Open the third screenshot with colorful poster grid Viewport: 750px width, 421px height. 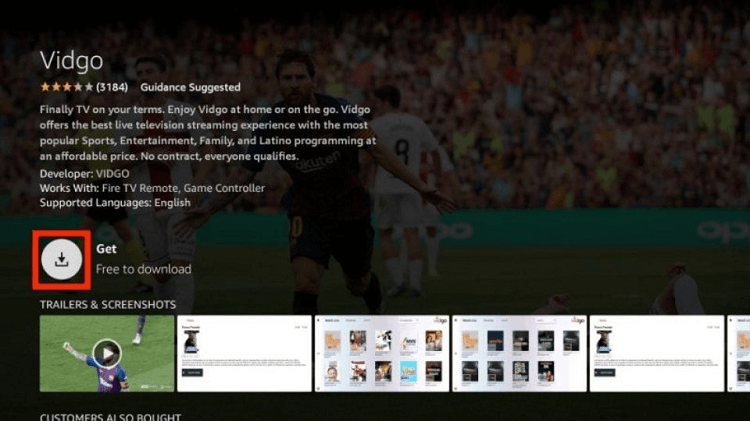coord(382,354)
